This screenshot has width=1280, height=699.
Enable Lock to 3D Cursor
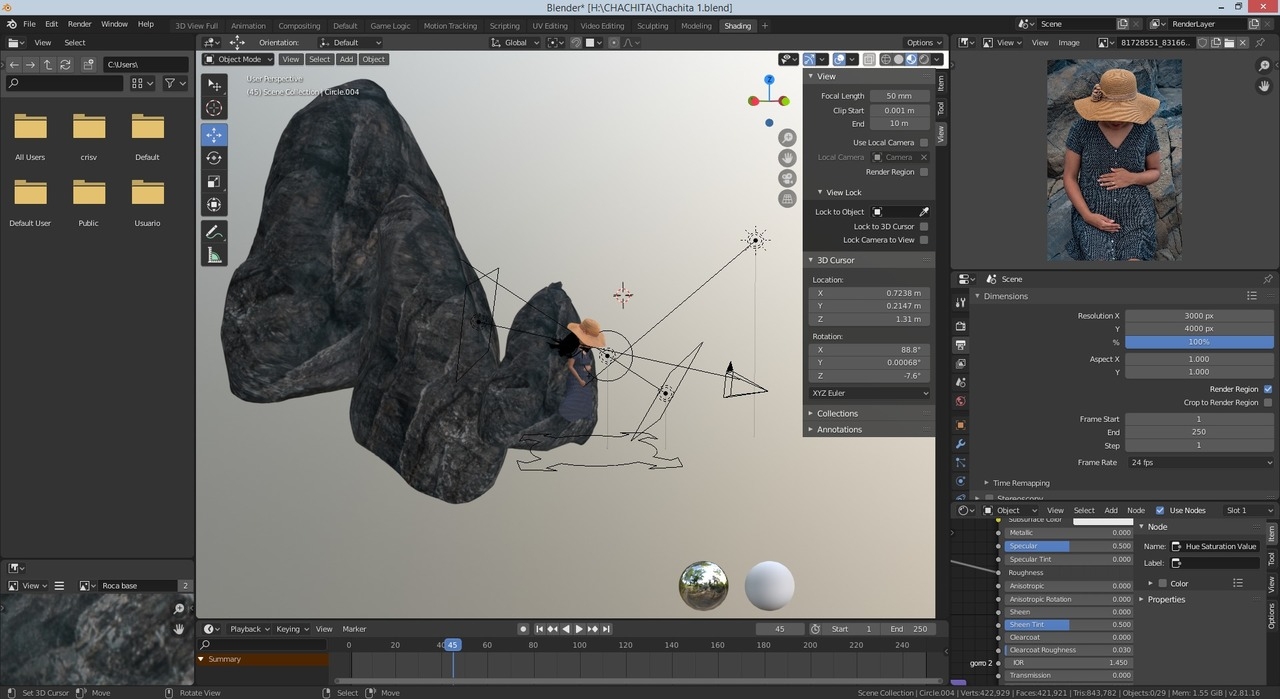point(924,227)
